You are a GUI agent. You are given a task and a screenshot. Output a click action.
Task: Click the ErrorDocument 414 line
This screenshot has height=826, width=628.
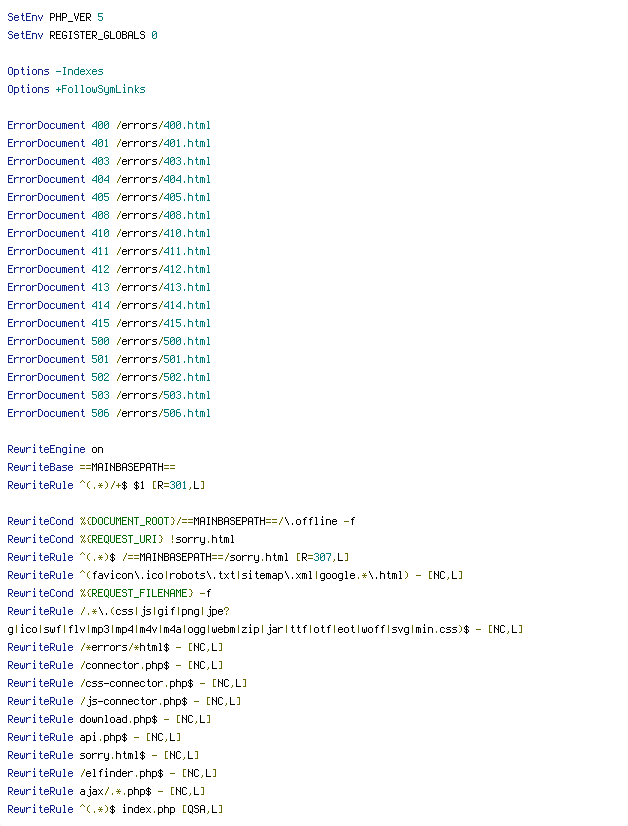(x=109, y=305)
